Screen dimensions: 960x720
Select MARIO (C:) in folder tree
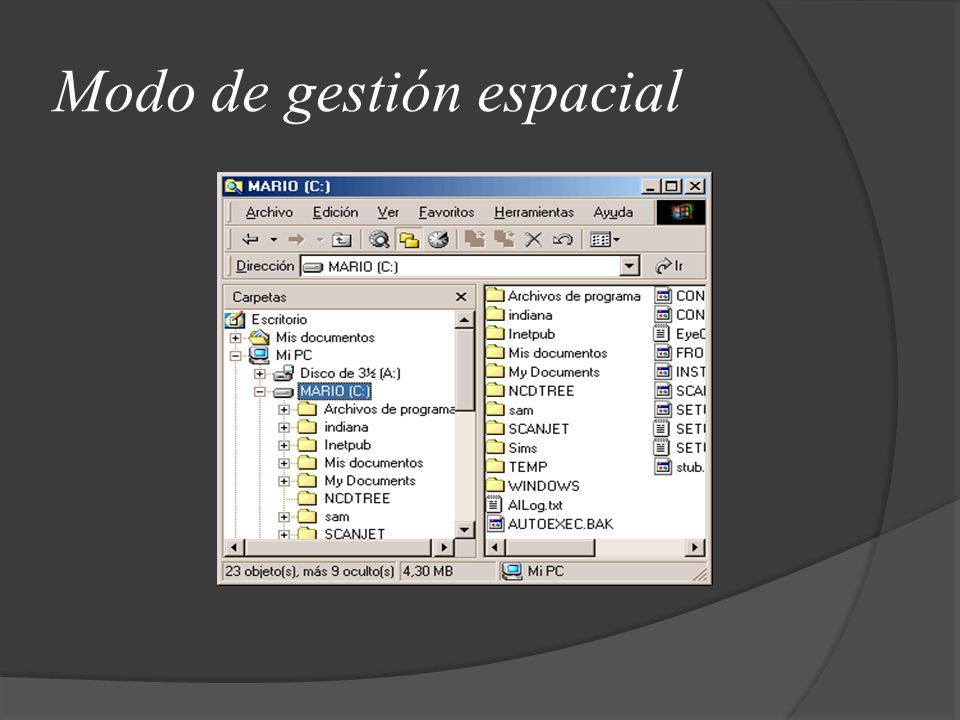(x=334, y=391)
